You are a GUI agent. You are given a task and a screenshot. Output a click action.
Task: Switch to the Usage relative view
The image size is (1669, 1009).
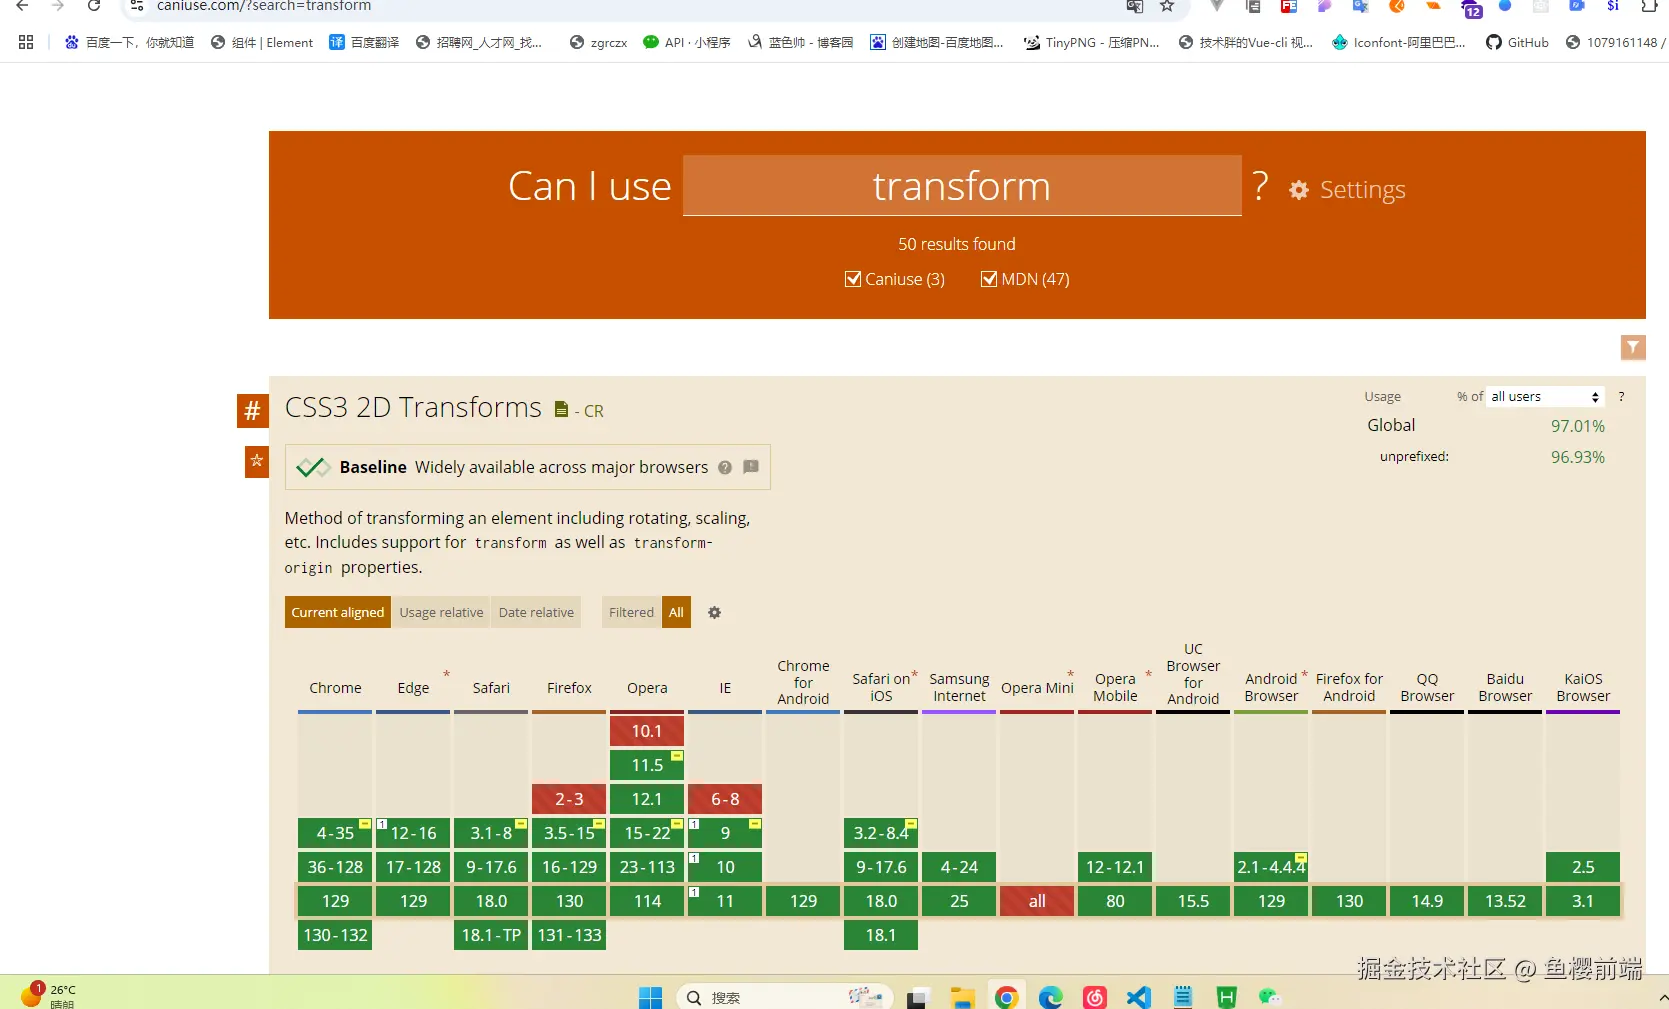click(x=441, y=613)
